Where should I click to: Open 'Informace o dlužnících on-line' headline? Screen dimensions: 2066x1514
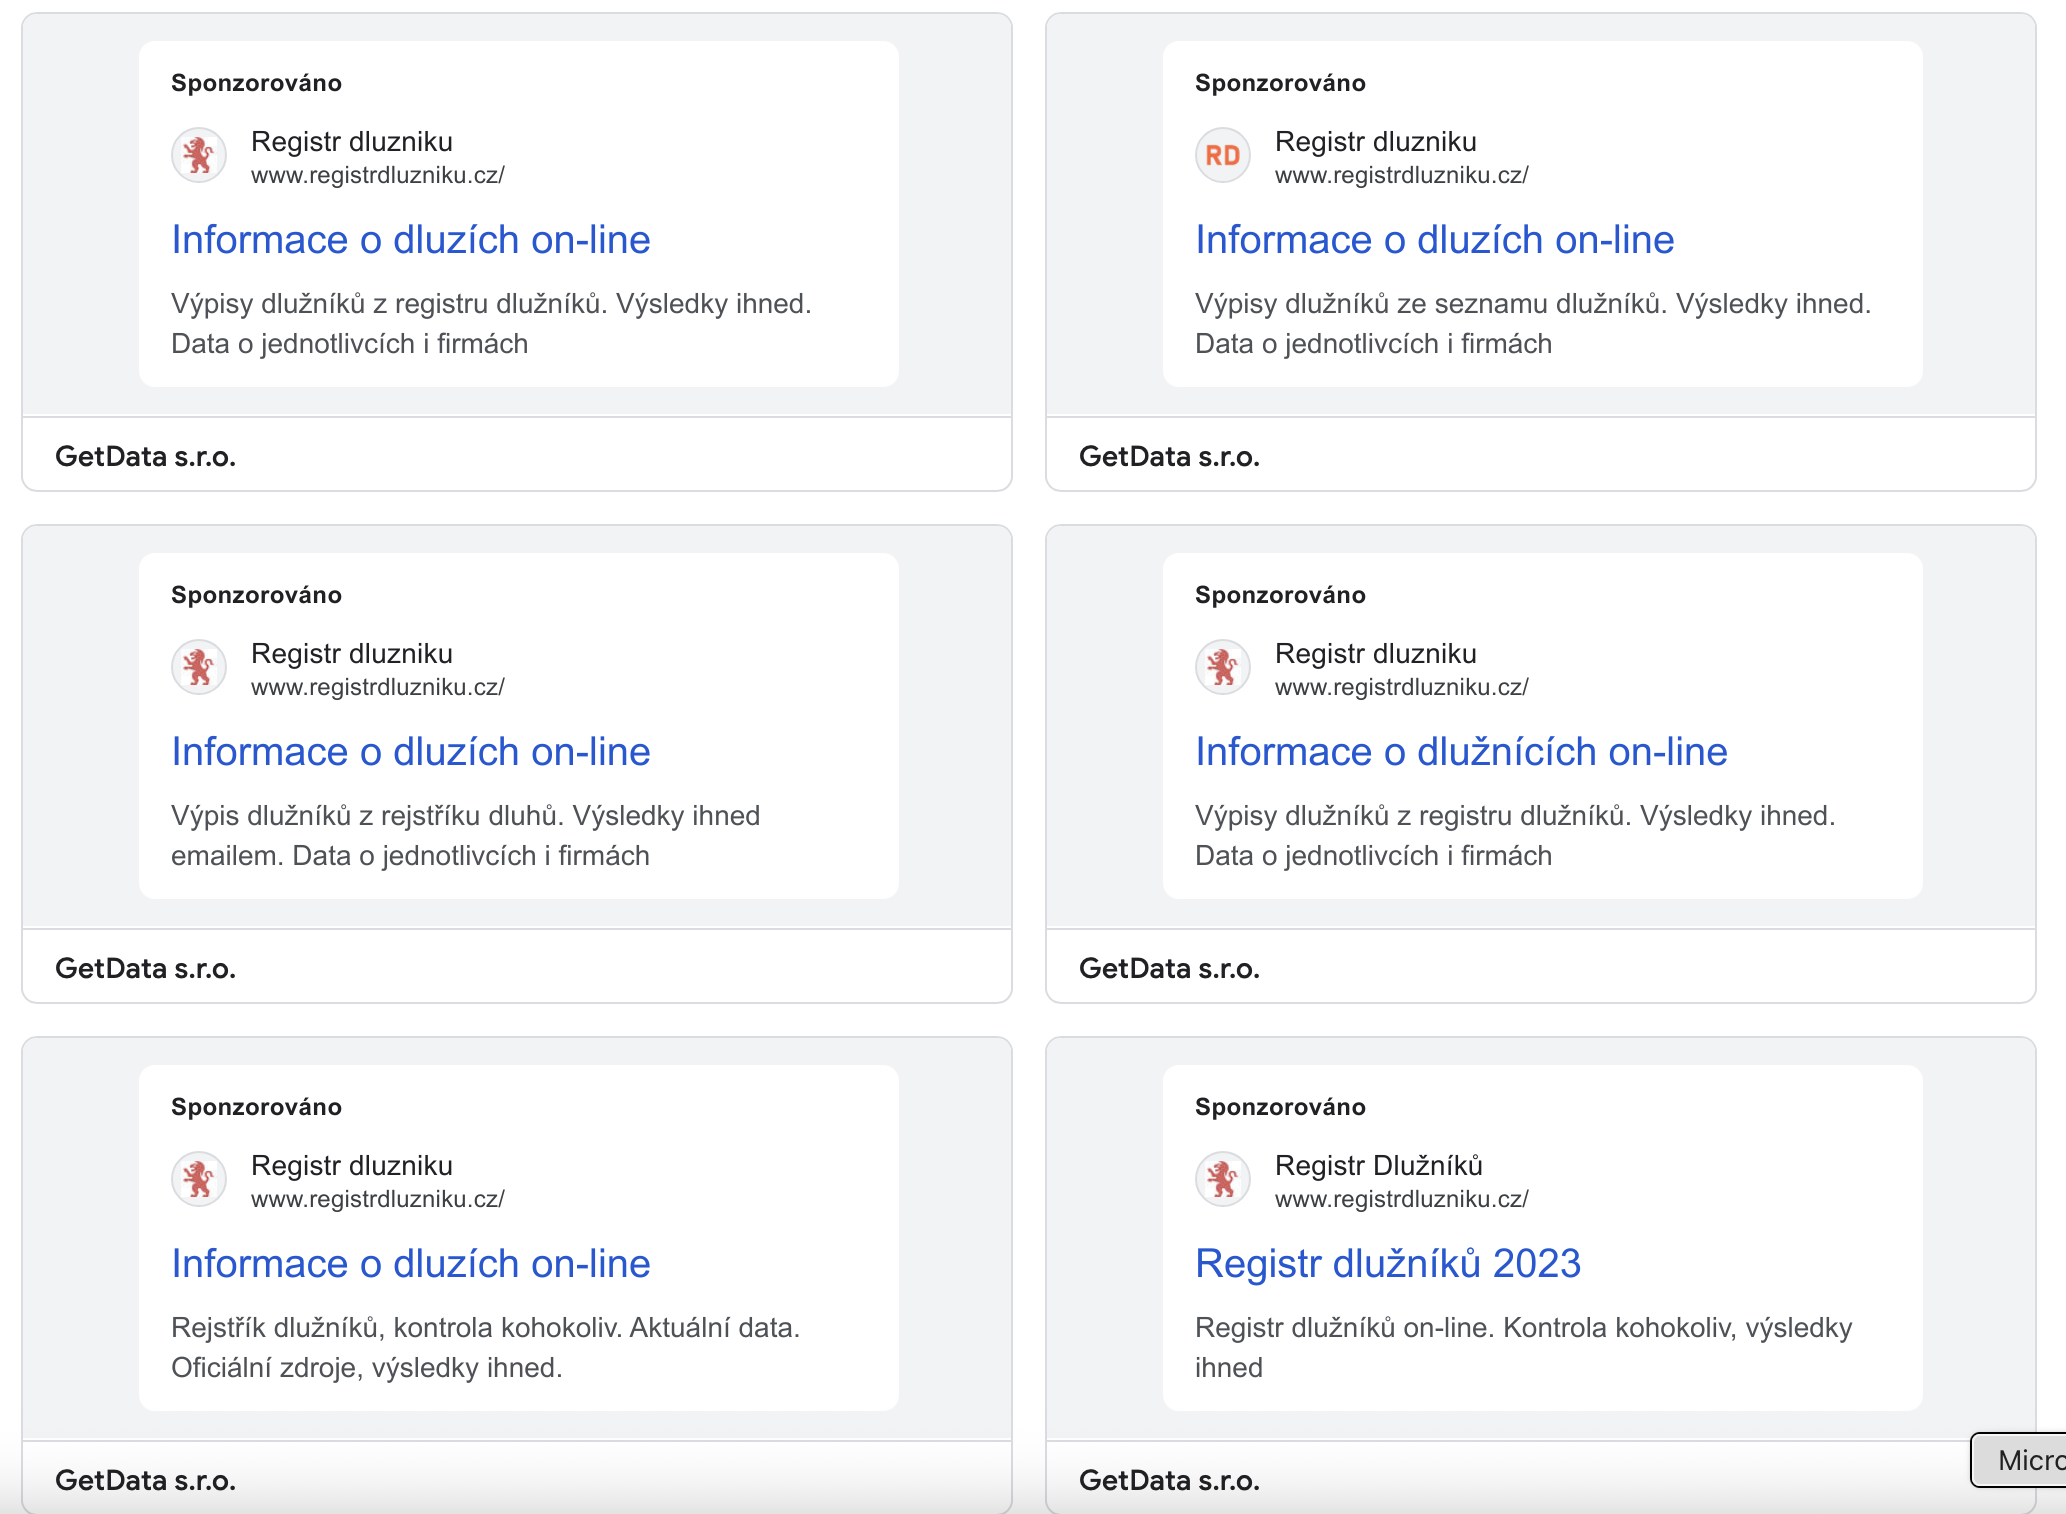click(x=1461, y=752)
